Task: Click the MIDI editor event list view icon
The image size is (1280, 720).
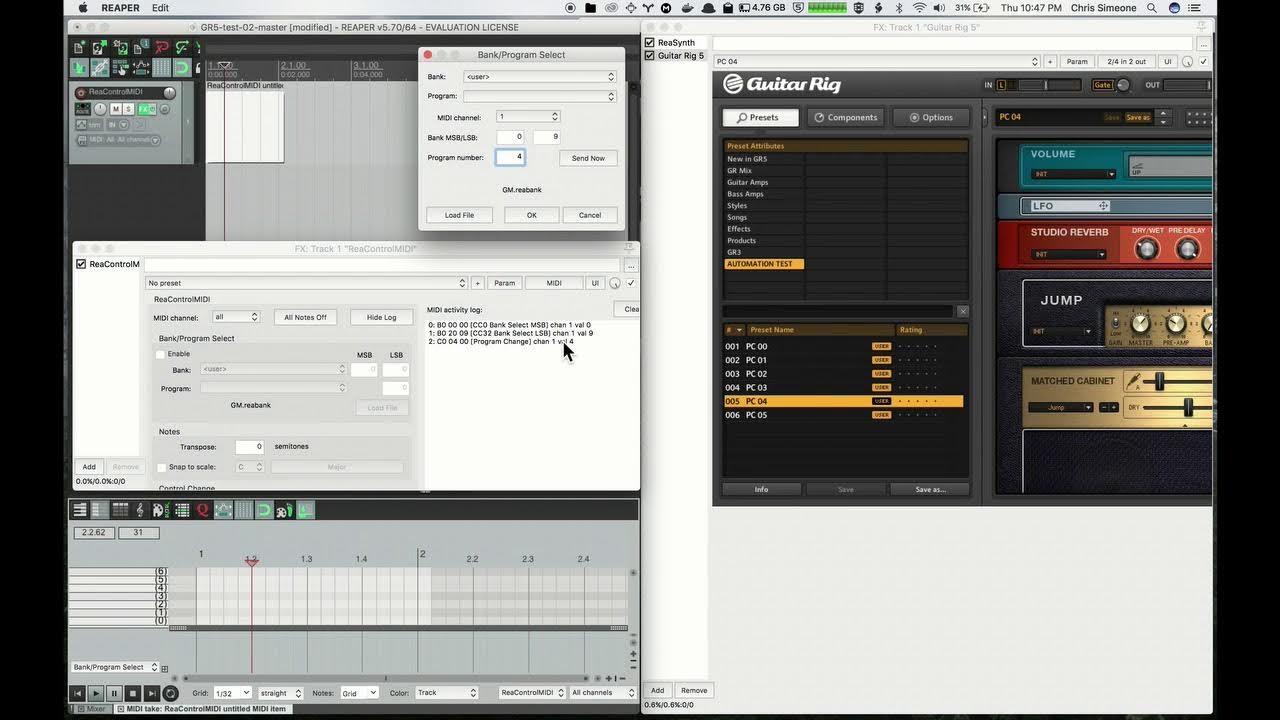Action: 120,510
